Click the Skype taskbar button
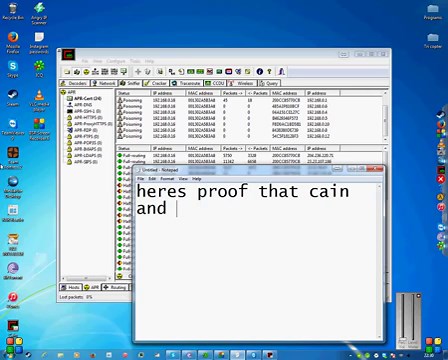Image resolution: width=448 pixels, height=360 pixels. [x=173, y=355]
